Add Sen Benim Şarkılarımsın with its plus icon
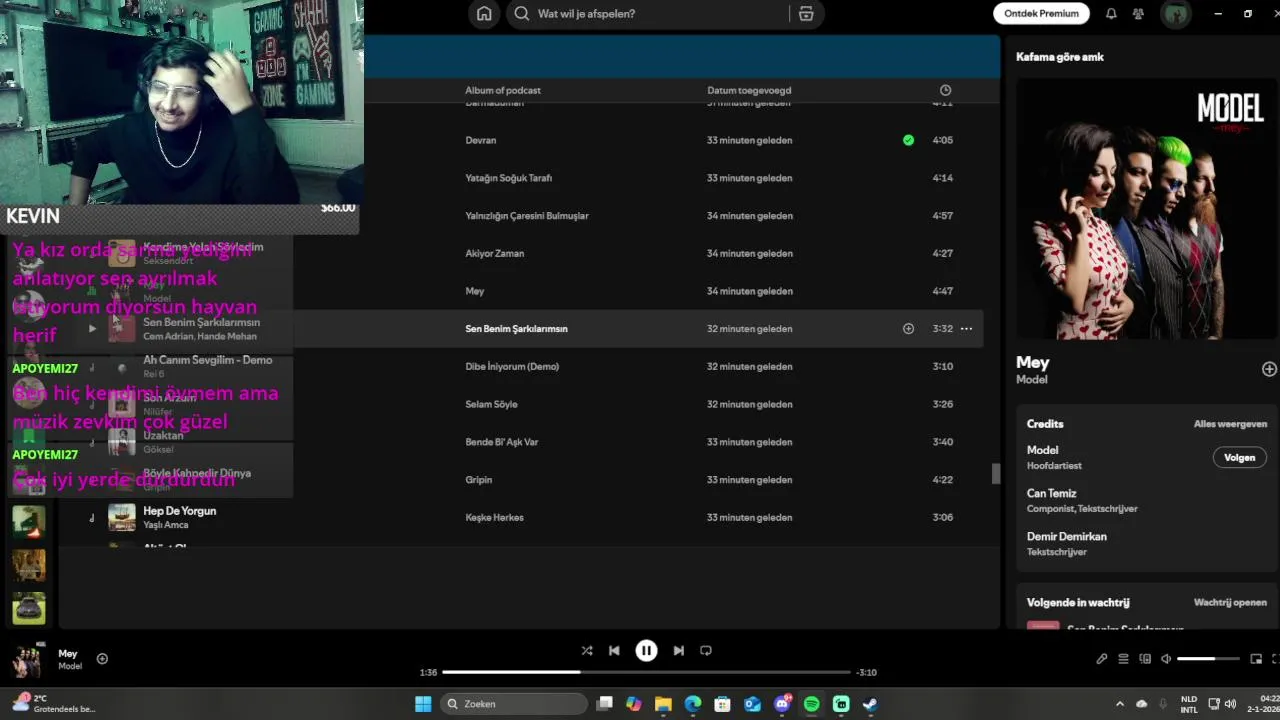1280x720 pixels. click(x=908, y=328)
